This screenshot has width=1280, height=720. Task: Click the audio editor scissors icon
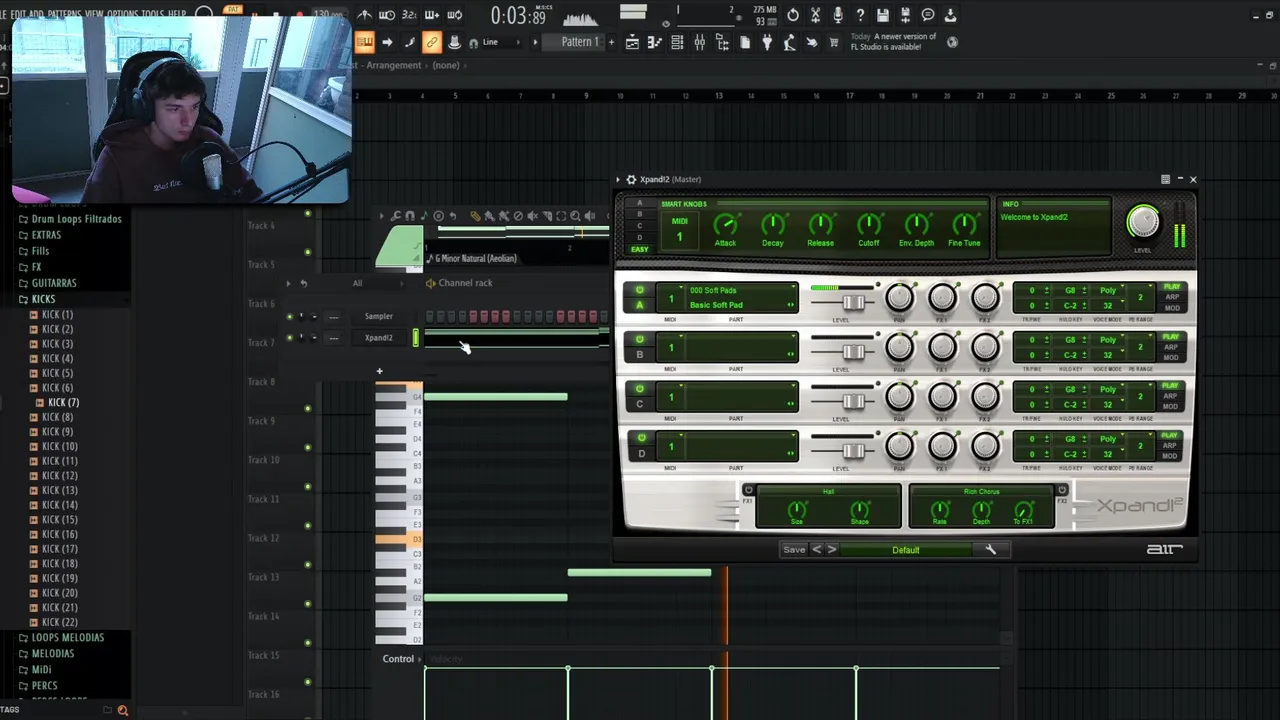click(x=815, y=15)
